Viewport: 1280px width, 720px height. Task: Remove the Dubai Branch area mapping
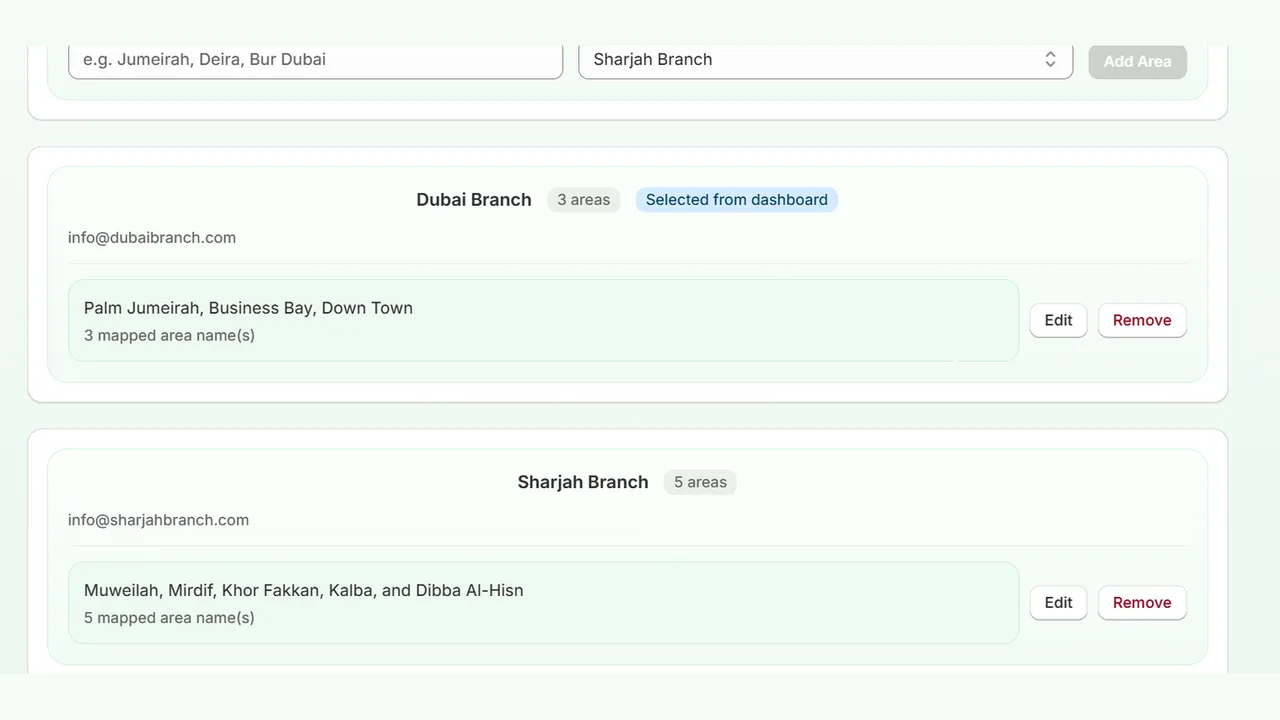[1142, 320]
